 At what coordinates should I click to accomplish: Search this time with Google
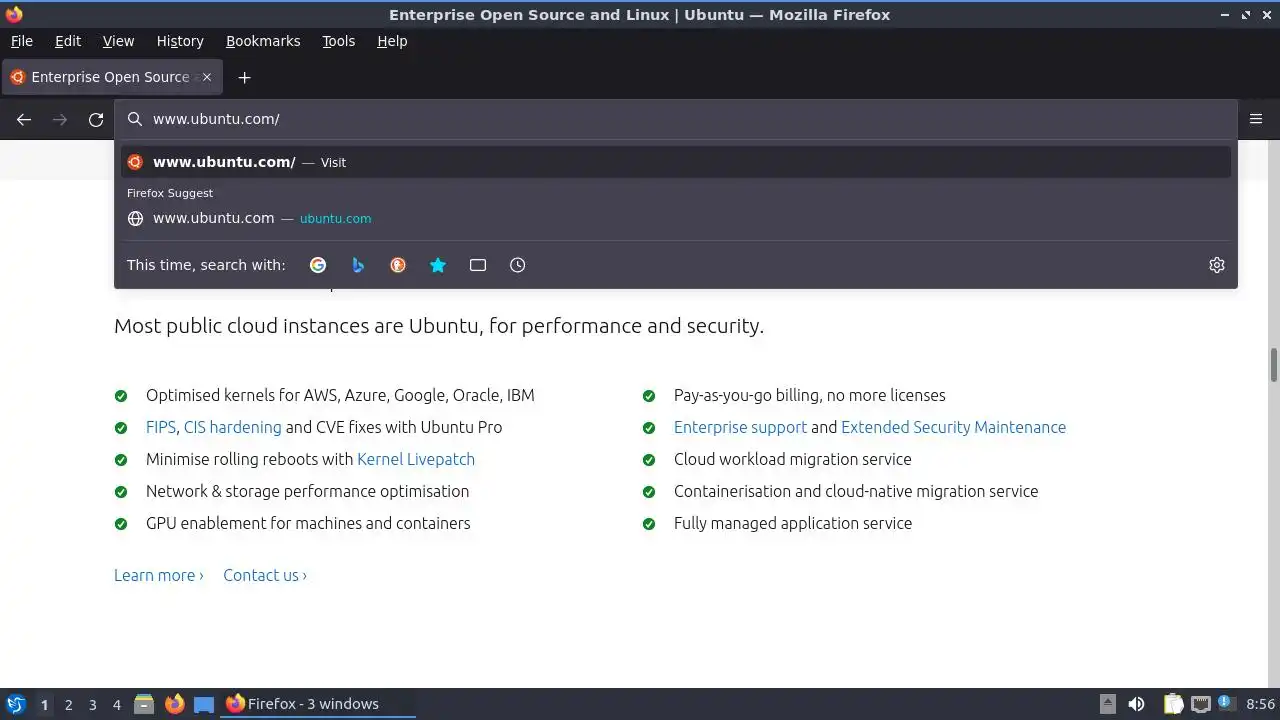pos(318,265)
